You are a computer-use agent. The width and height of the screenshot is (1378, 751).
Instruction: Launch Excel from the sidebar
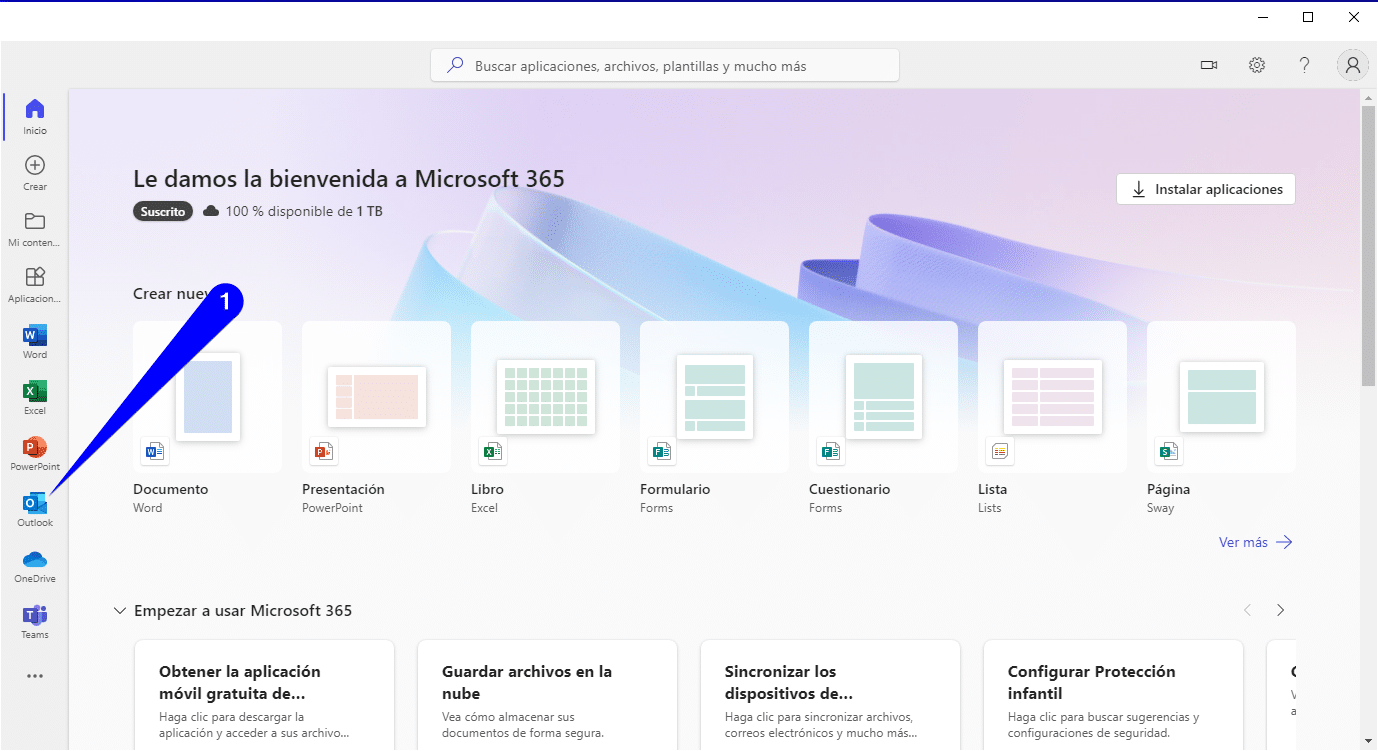click(35, 397)
